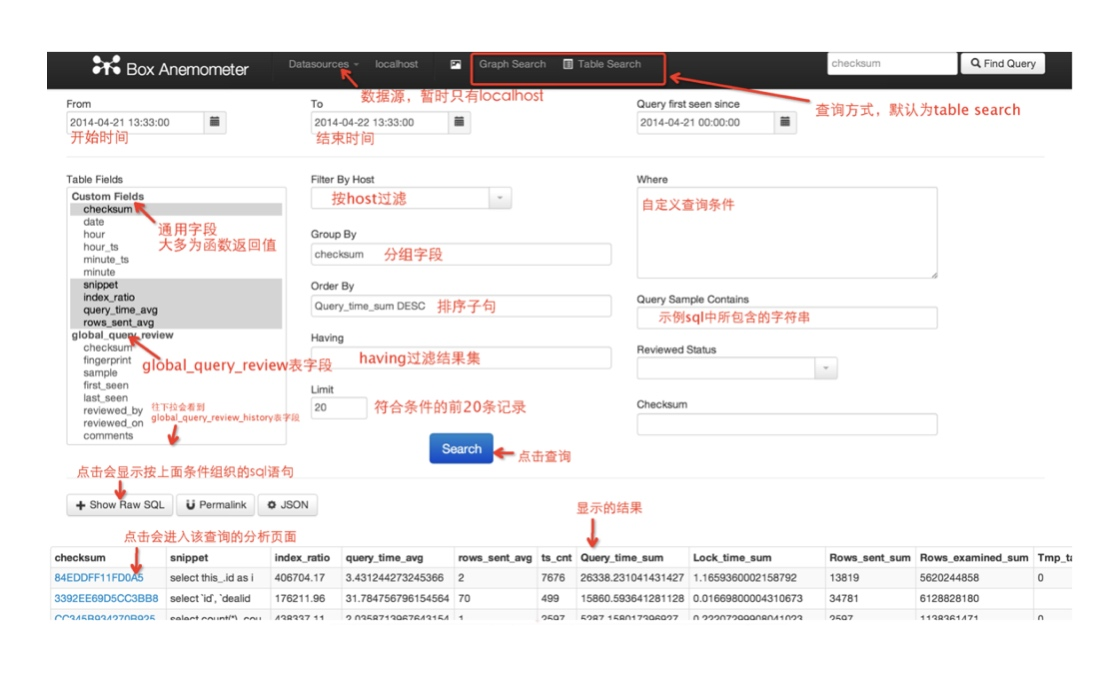Expand the Datasources dropdown menu
The width and height of the screenshot is (1120, 688).
pos(323,64)
